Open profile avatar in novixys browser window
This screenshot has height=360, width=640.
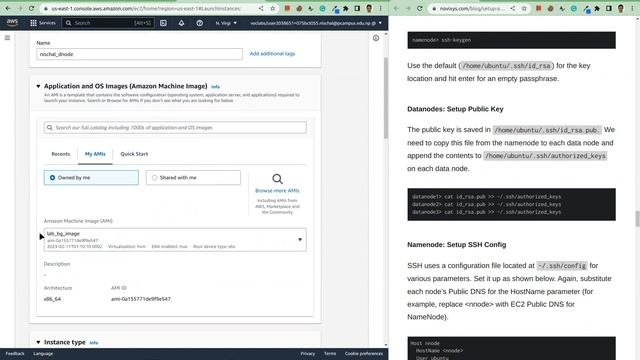coord(620,8)
